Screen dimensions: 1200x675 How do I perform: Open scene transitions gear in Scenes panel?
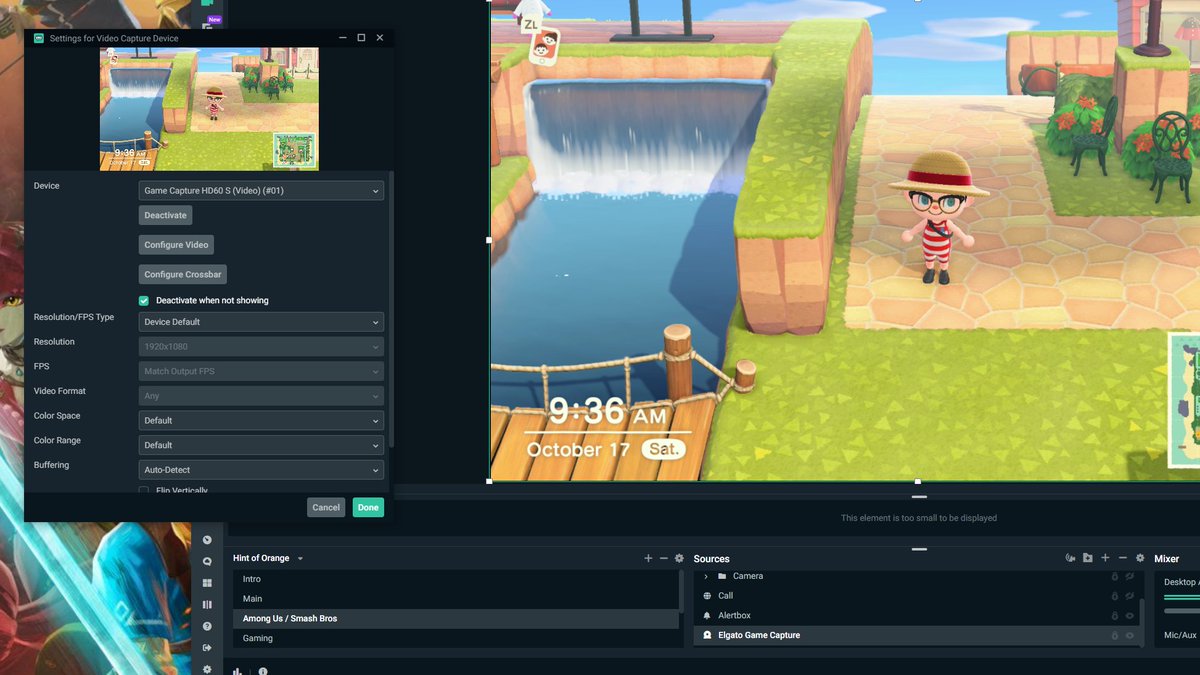click(679, 558)
